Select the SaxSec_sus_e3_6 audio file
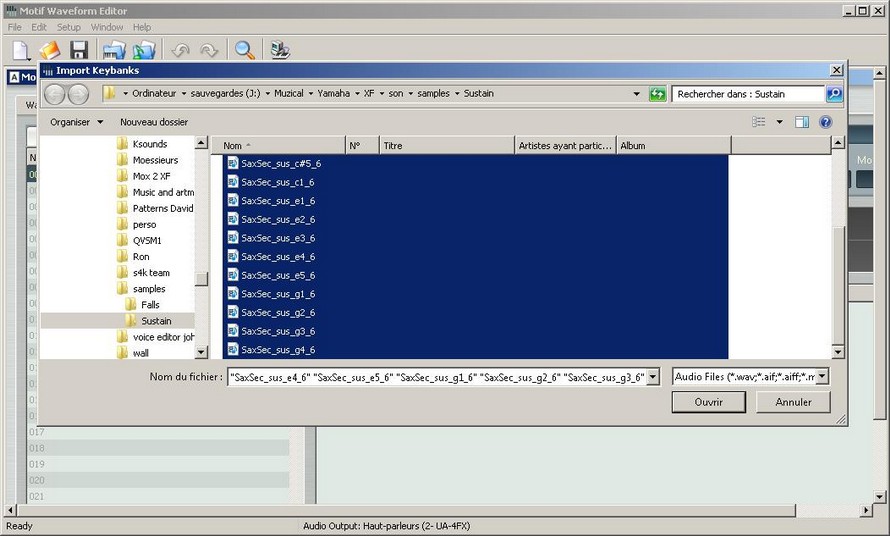 tap(278, 238)
